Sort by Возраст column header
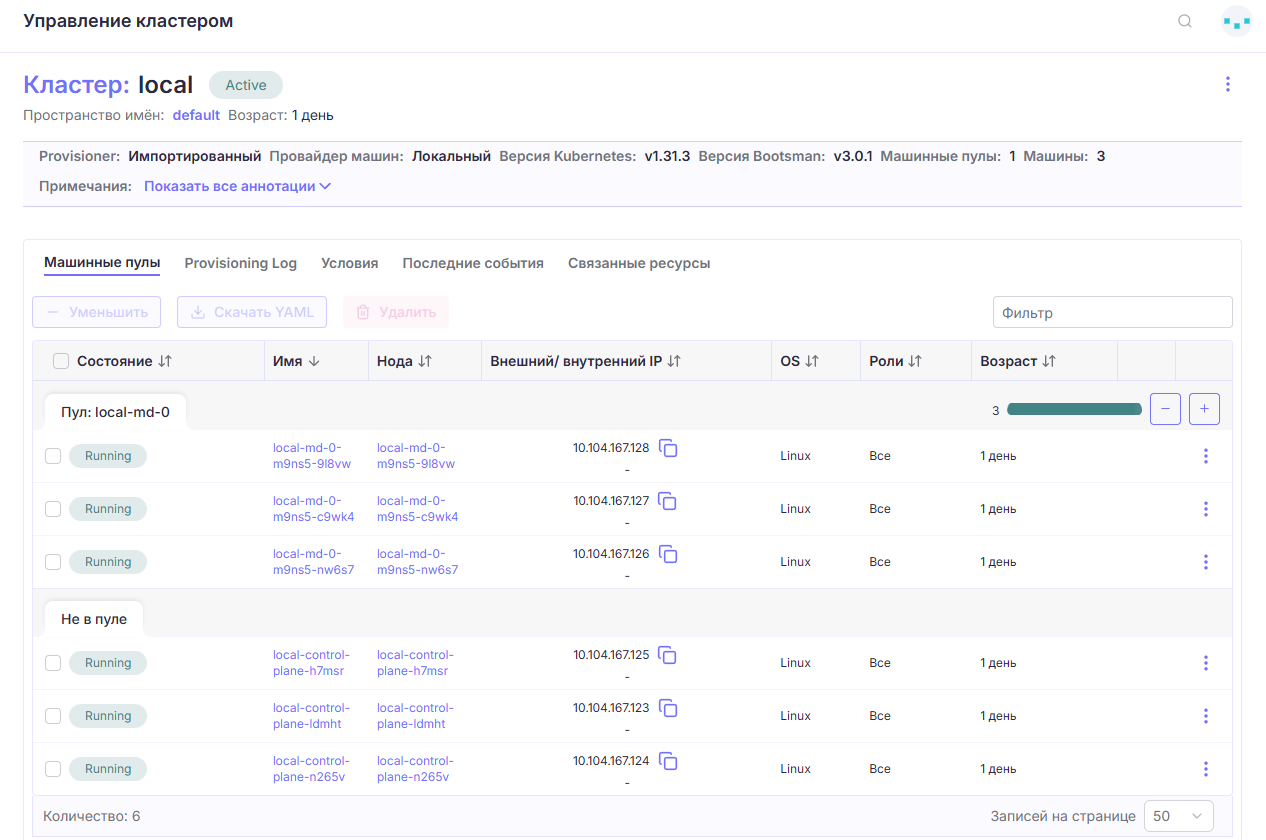 [1018, 361]
